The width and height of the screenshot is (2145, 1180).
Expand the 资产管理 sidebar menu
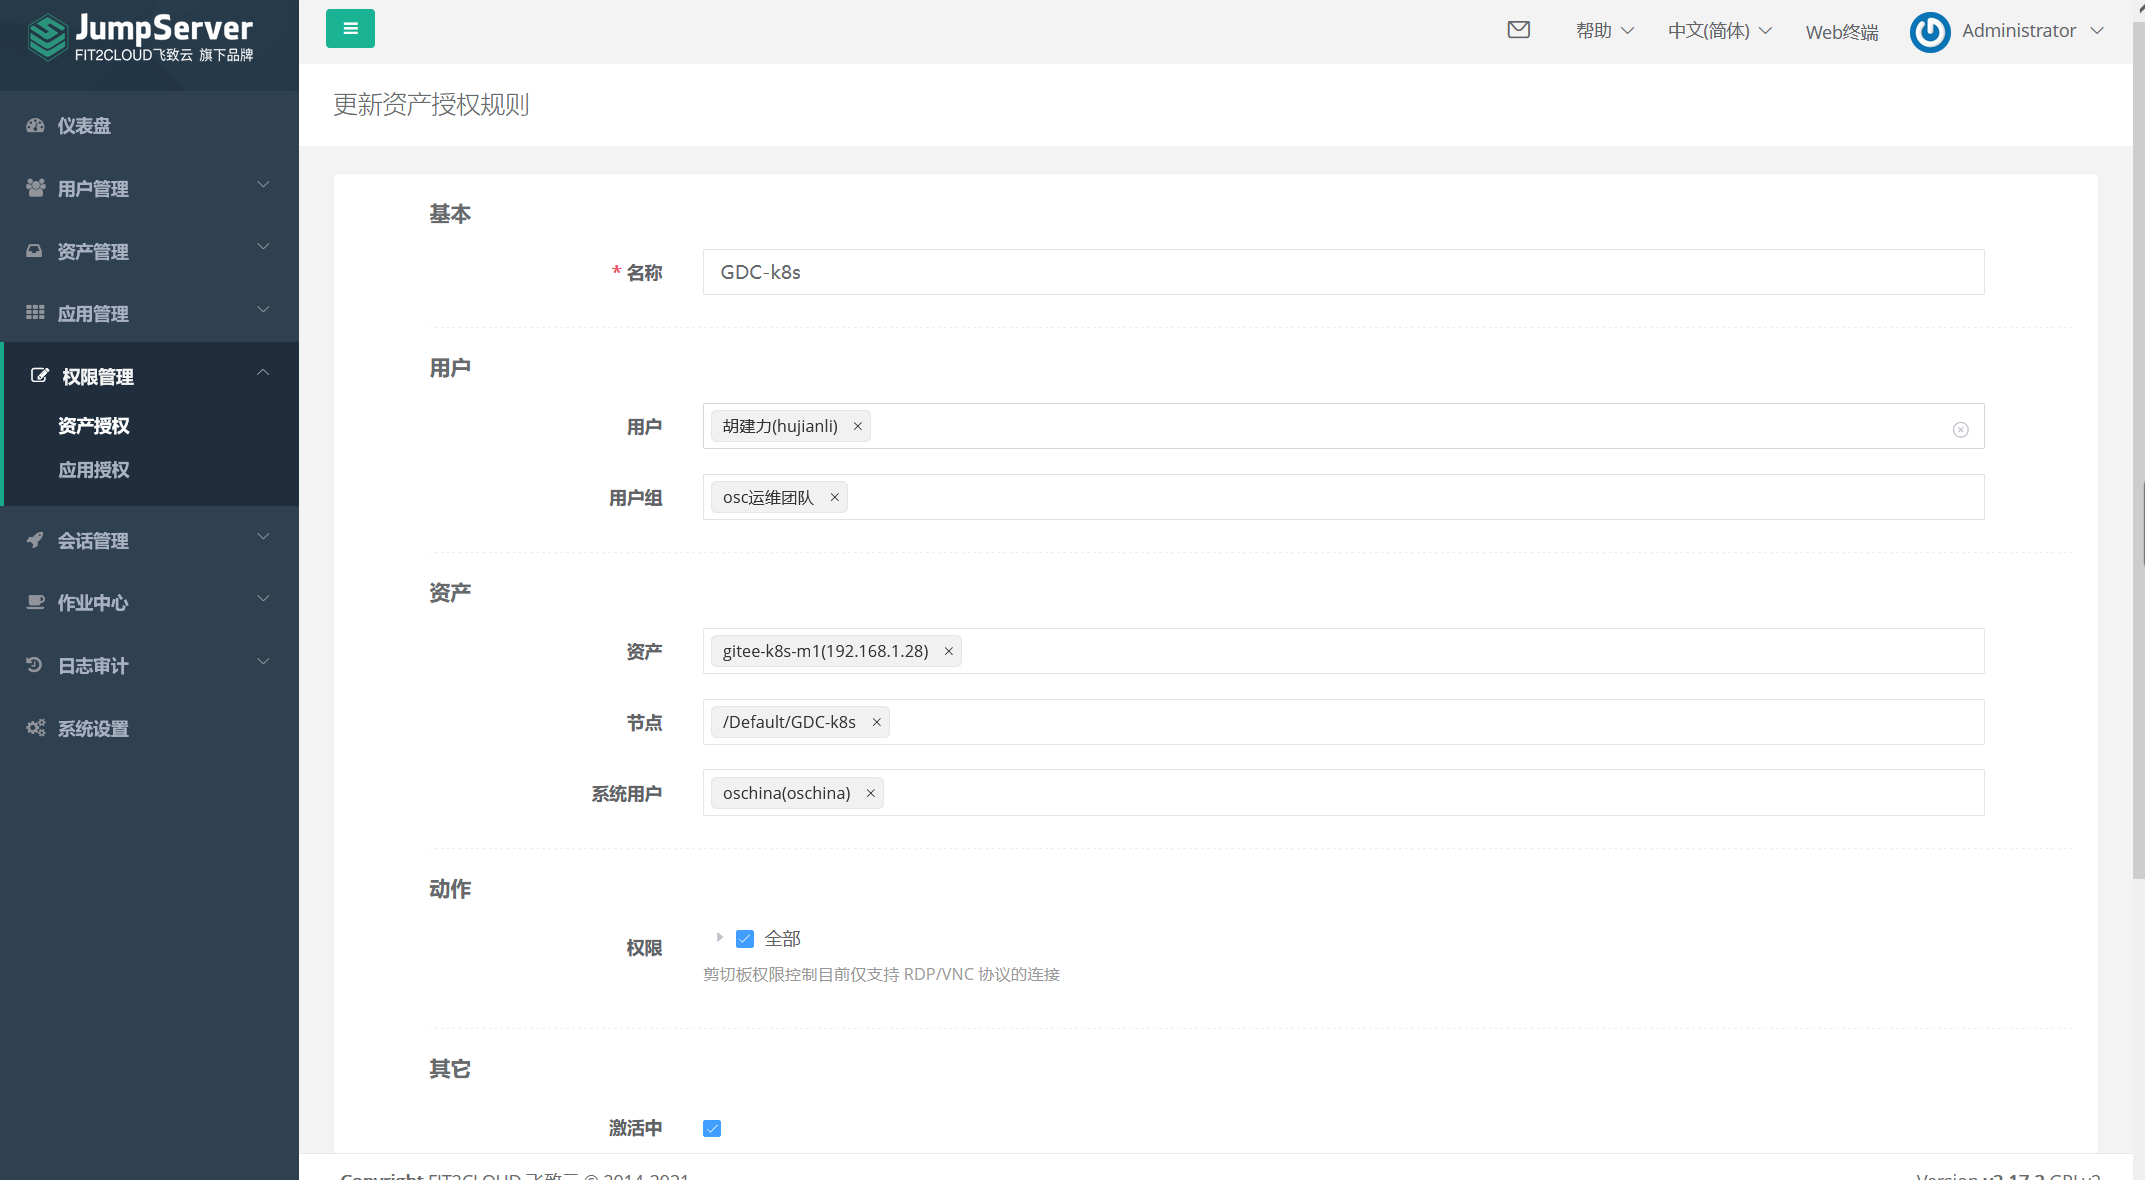[149, 251]
